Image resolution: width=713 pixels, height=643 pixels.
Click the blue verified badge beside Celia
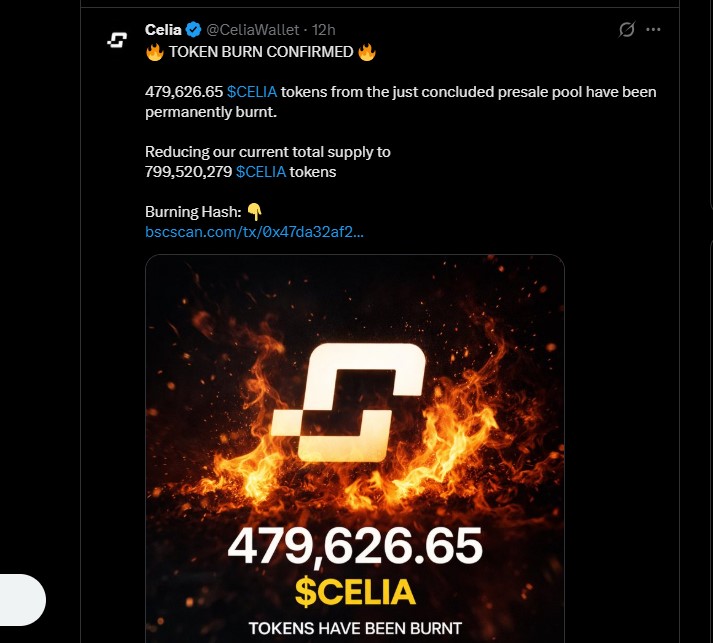pos(194,30)
